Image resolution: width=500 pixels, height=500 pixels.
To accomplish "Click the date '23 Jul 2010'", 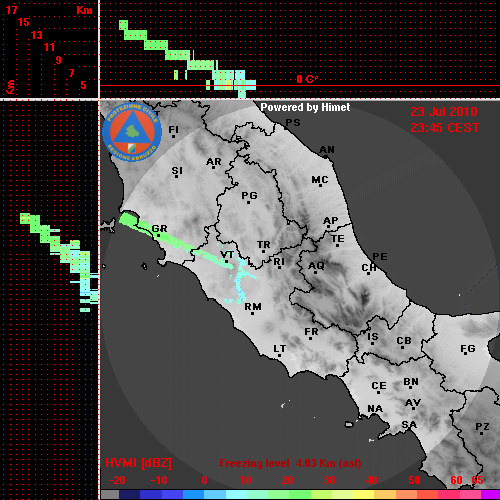I will 444,112.
